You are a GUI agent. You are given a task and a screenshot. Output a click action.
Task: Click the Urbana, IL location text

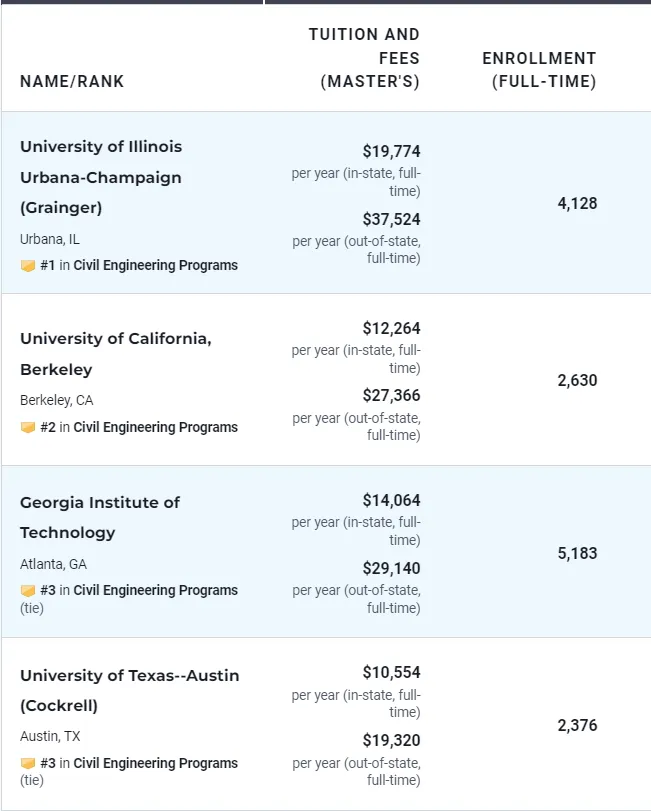pyautogui.click(x=51, y=240)
